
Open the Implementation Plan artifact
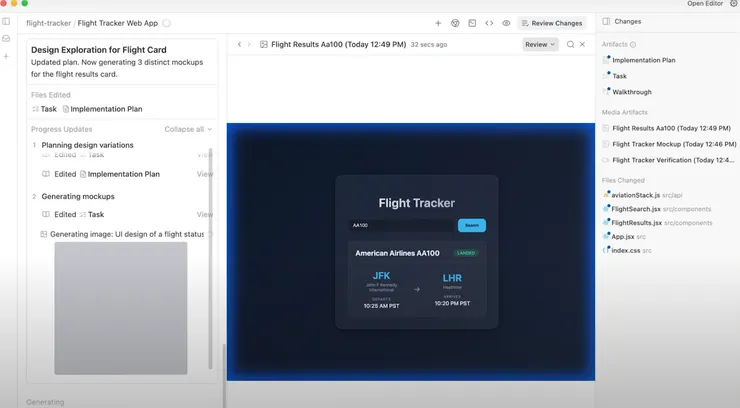(x=643, y=60)
